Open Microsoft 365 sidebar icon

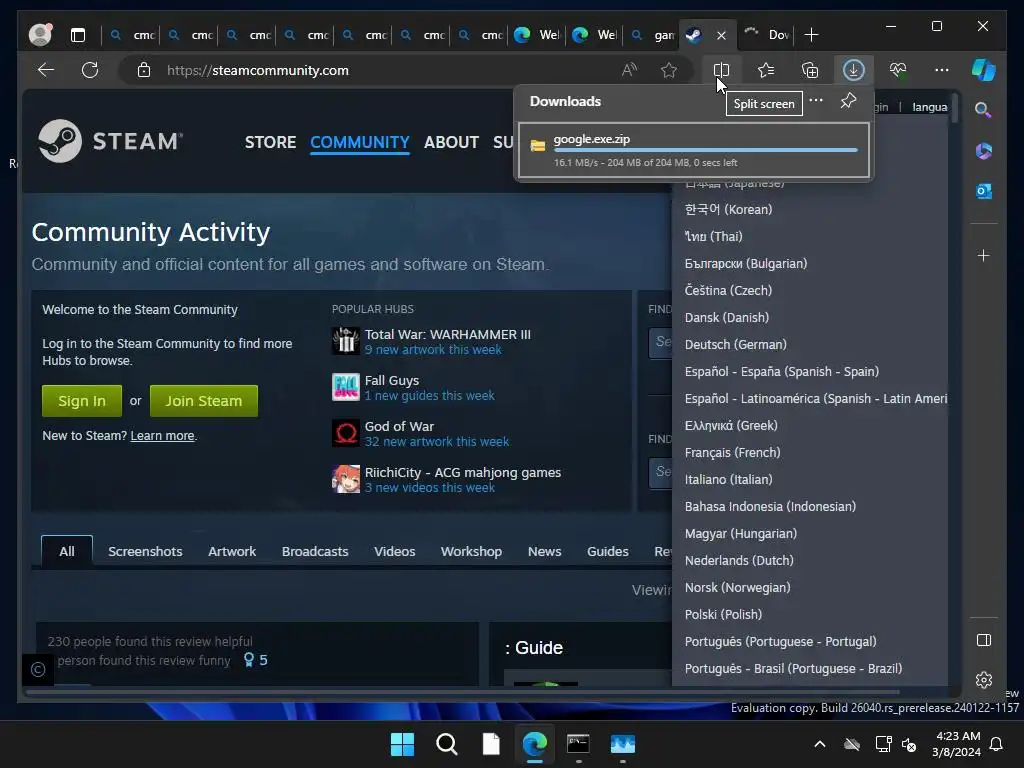coord(984,151)
